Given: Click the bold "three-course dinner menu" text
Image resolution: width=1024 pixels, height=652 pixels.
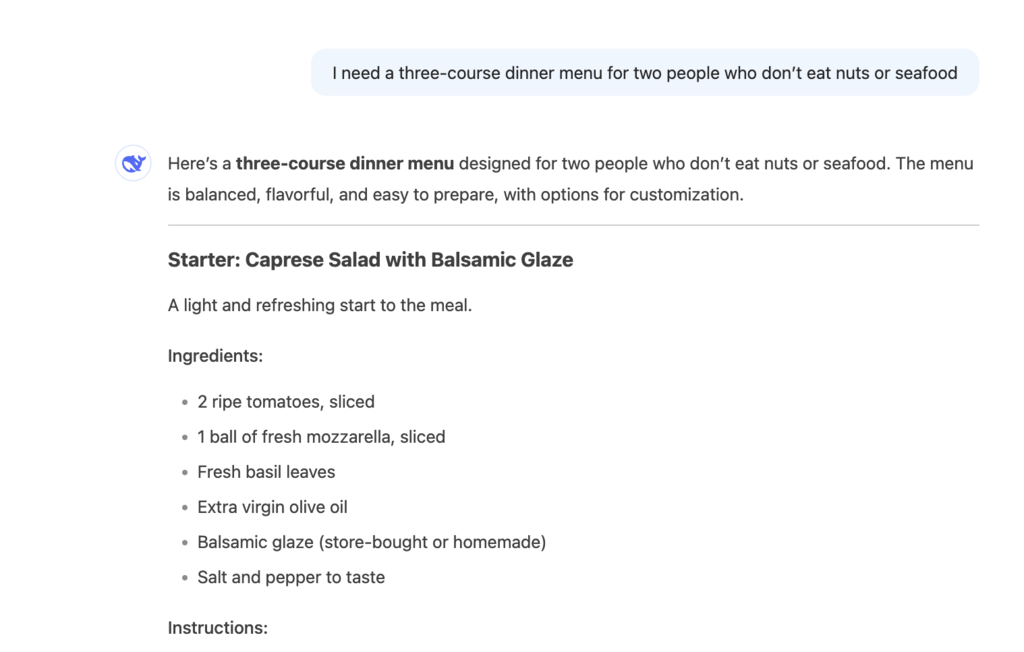Looking at the screenshot, I should coord(345,163).
